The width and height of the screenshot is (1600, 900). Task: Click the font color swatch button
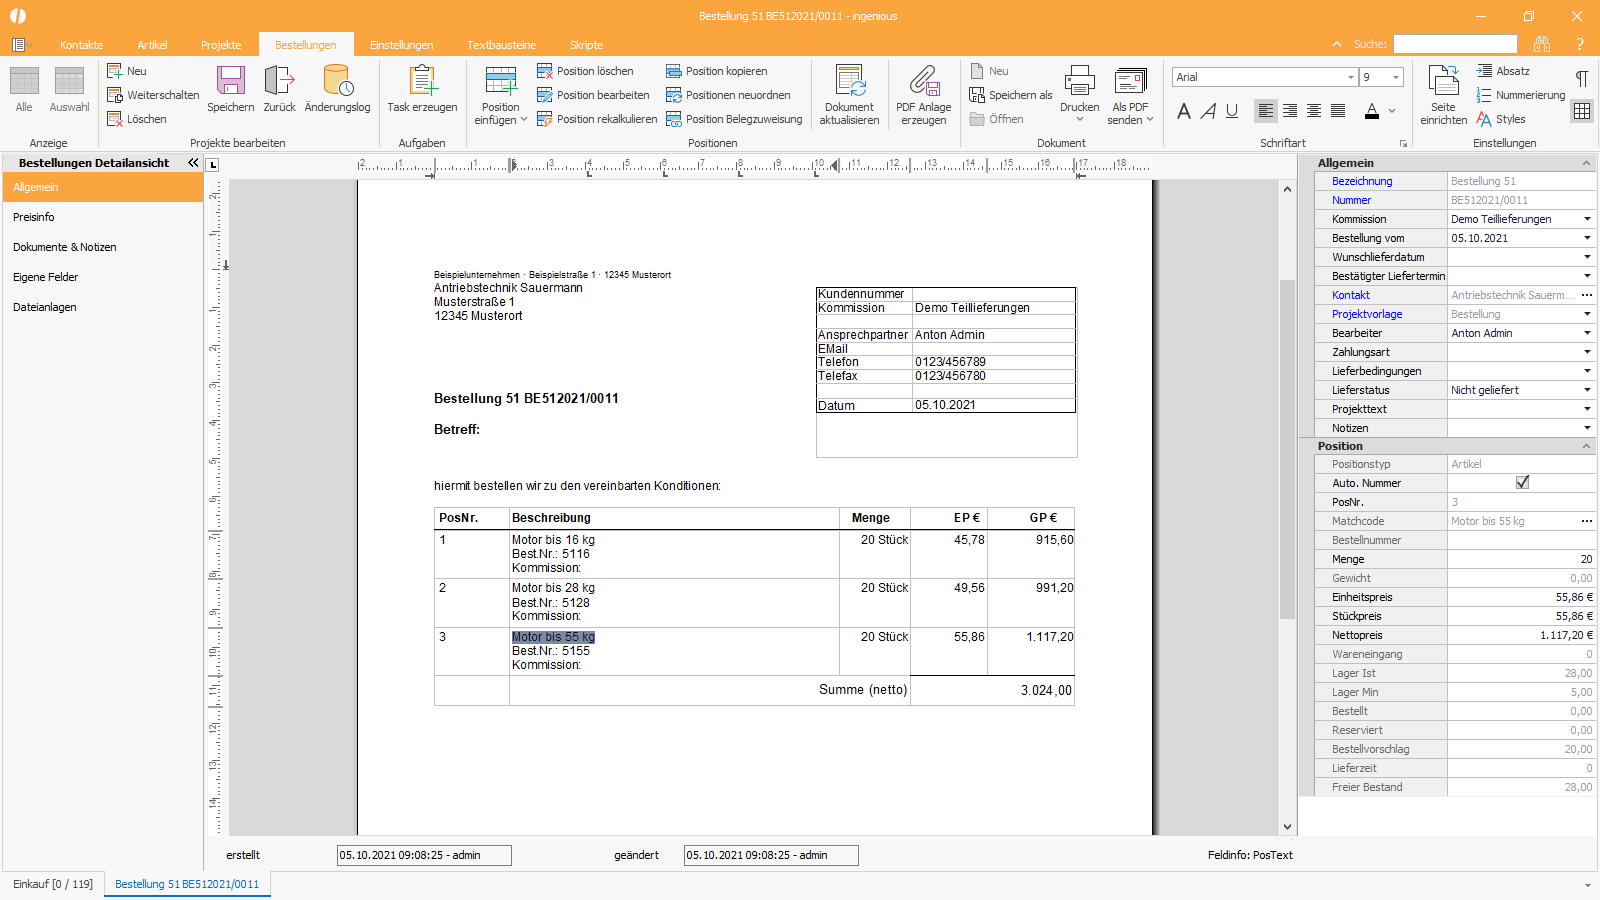tap(1372, 111)
